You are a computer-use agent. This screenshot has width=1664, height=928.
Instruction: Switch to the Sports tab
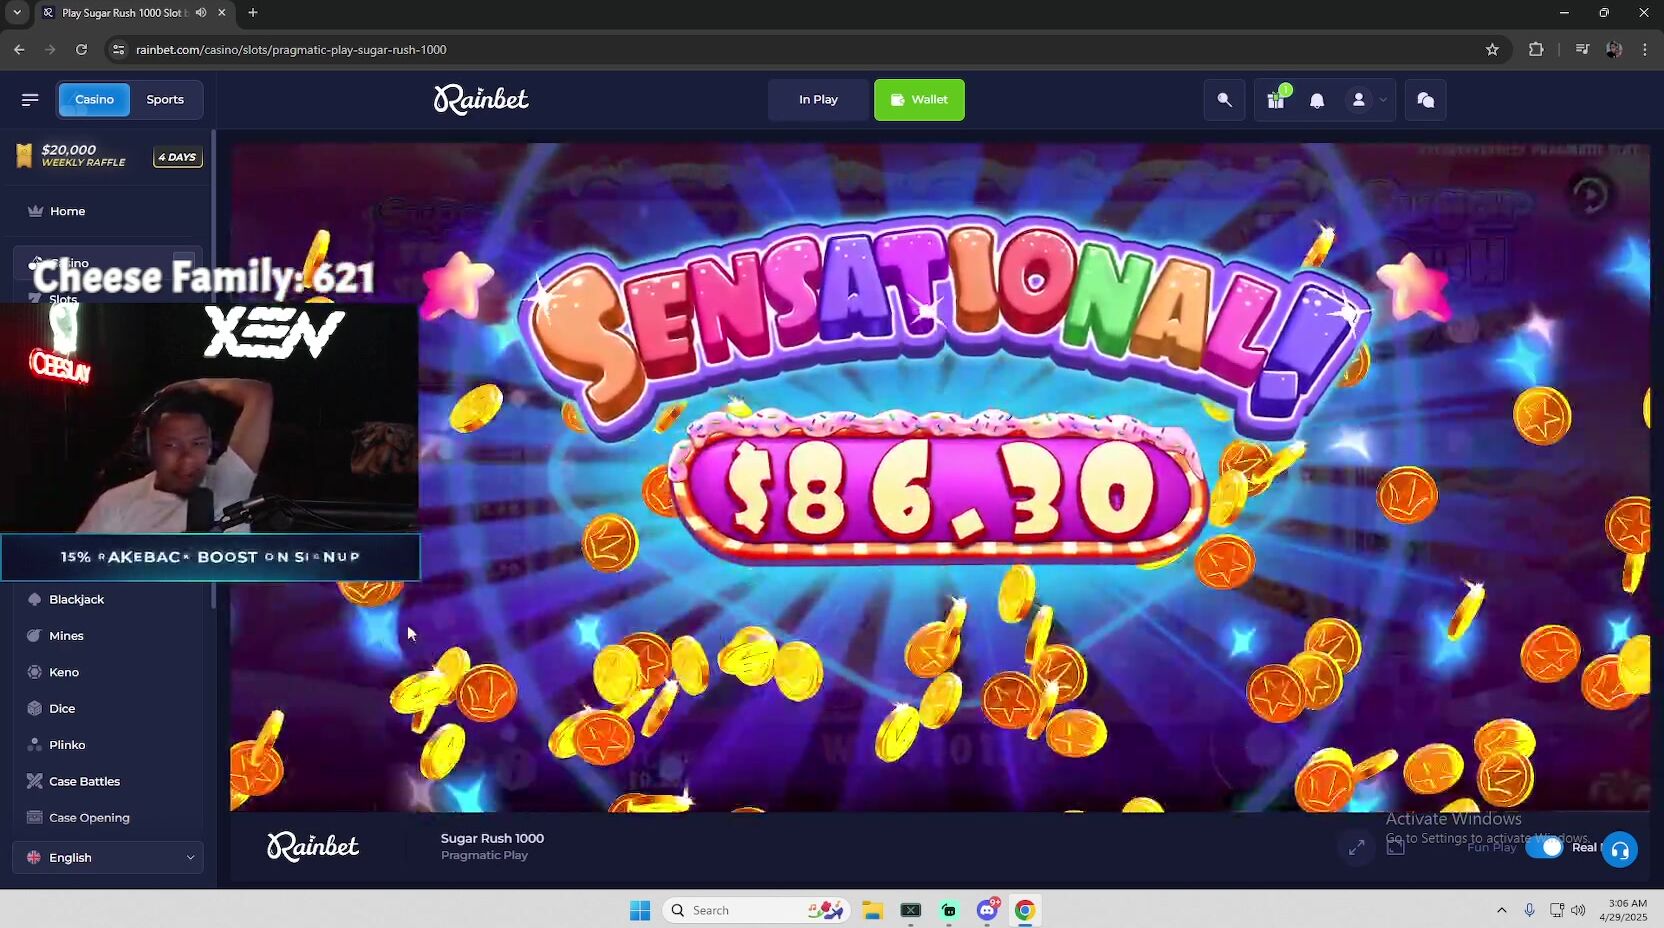tap(165, 99)
